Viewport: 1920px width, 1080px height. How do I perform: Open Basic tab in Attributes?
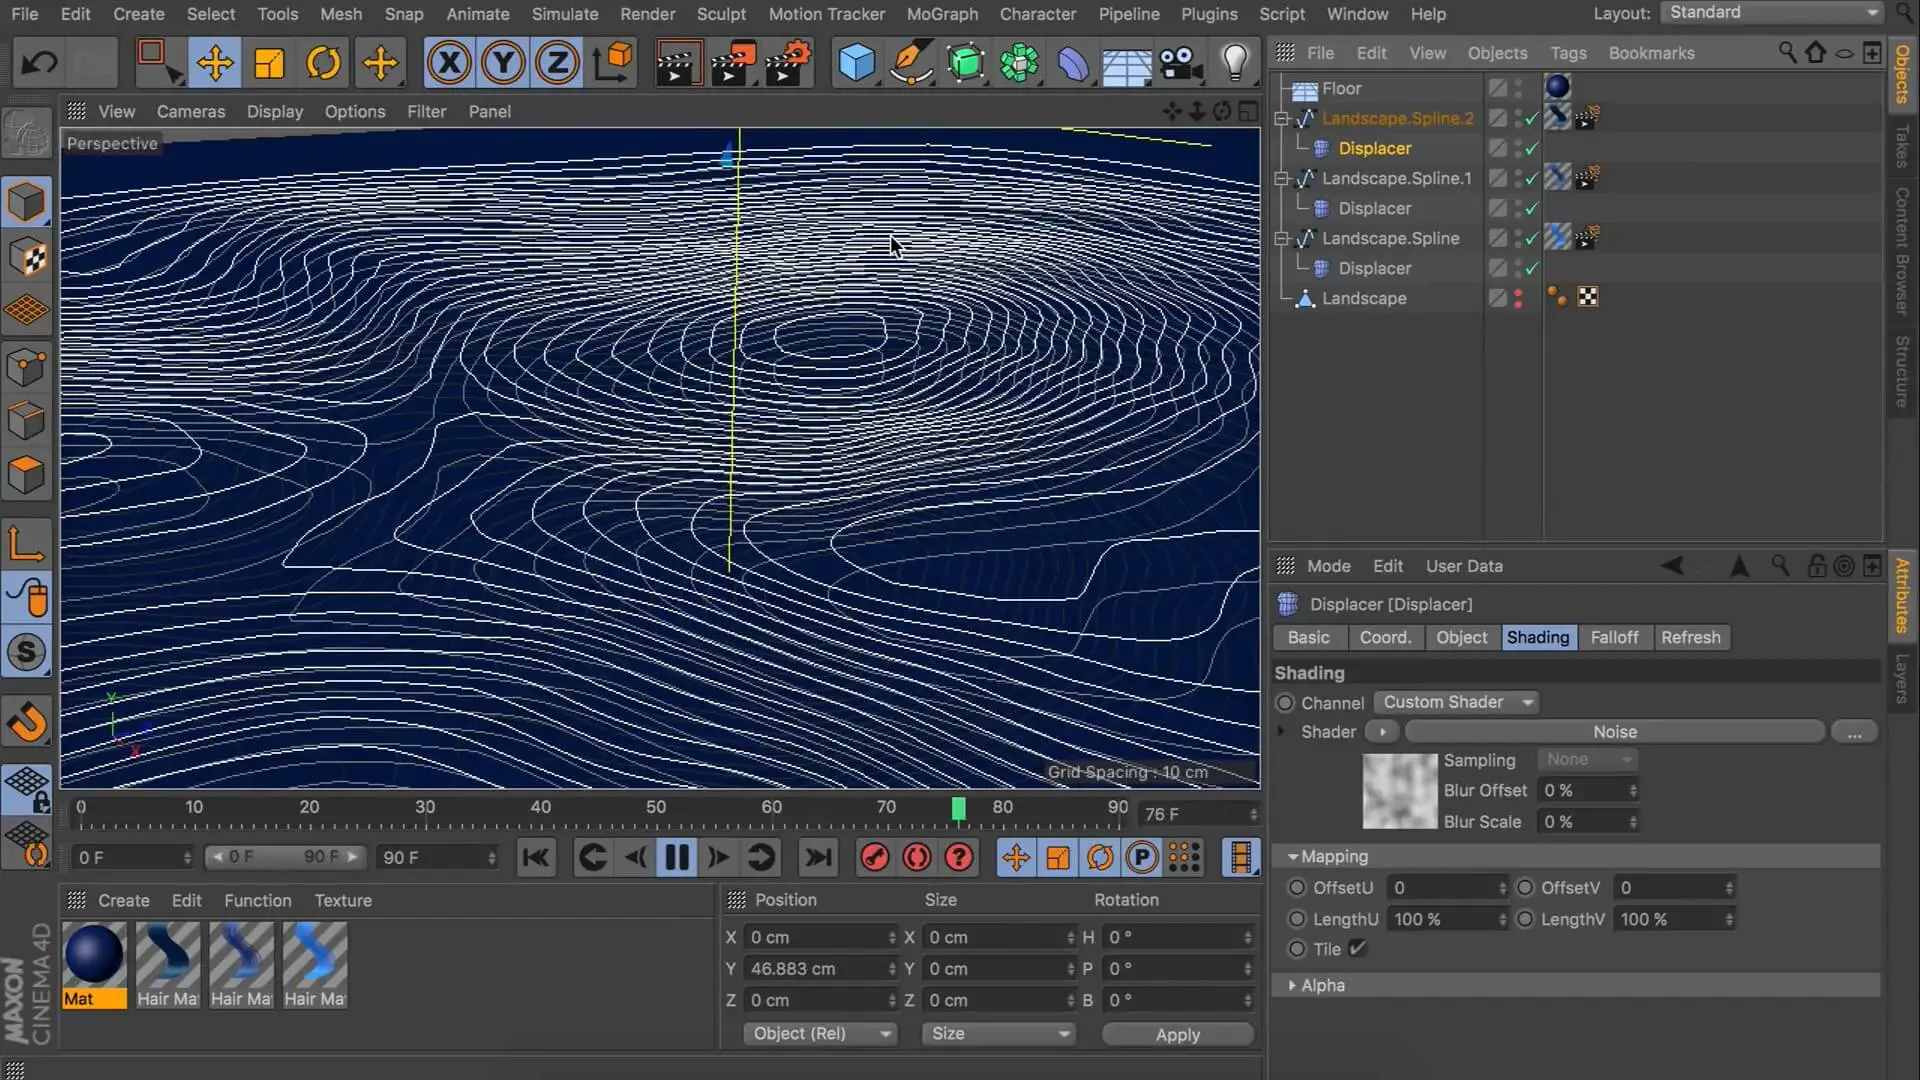(x=1308, y=637)
